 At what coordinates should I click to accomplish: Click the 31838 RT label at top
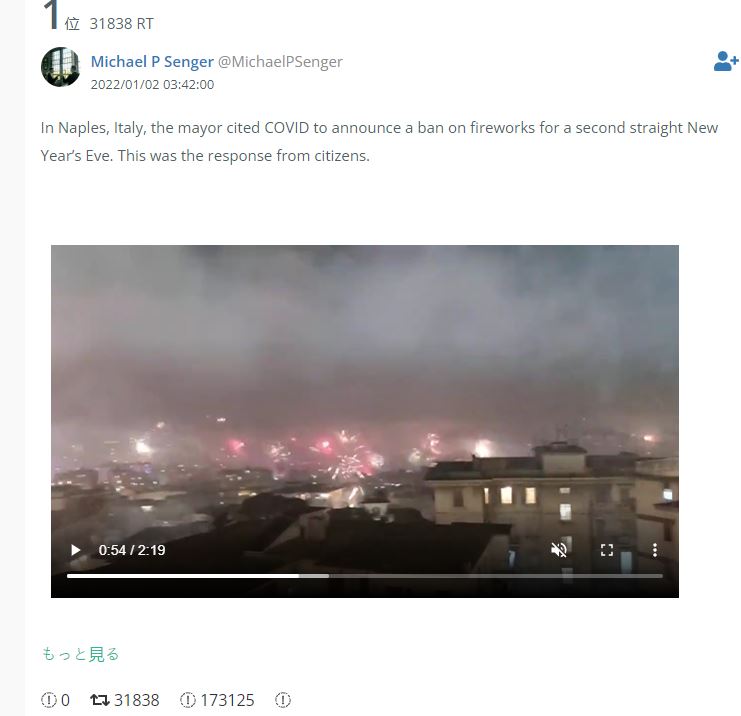click(121, 24)
